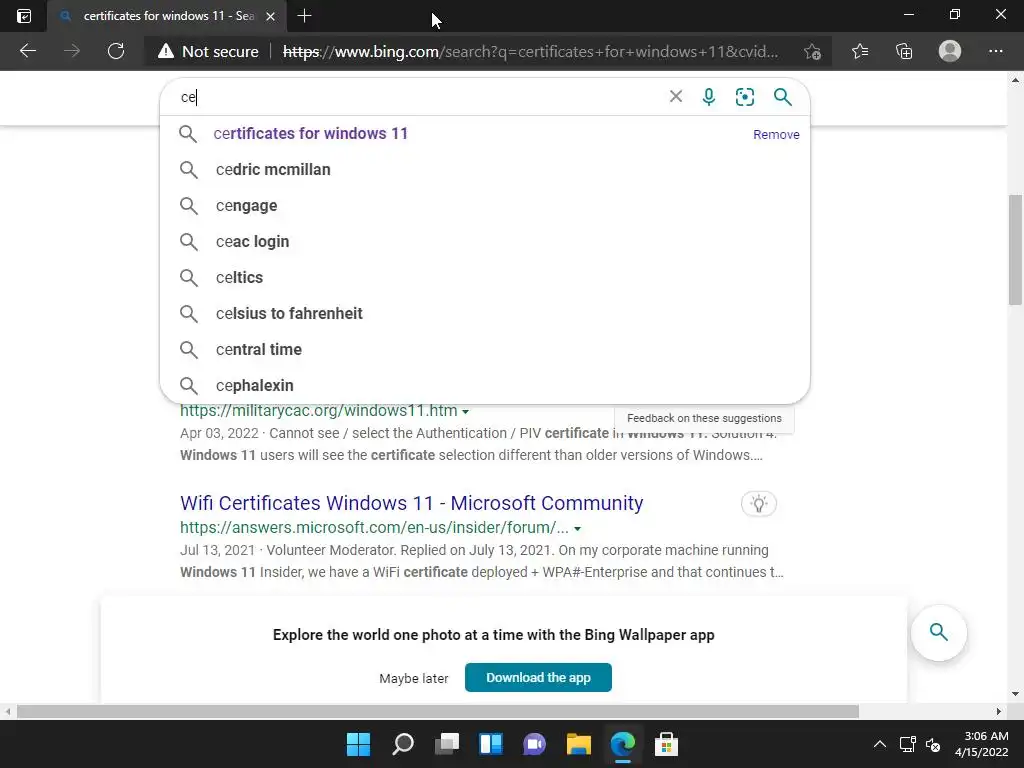The image size is (1024, 768).
Task: Expand dropdown next to militarycac.org URL
Action: pyautogui.click(x=466, y=412)
